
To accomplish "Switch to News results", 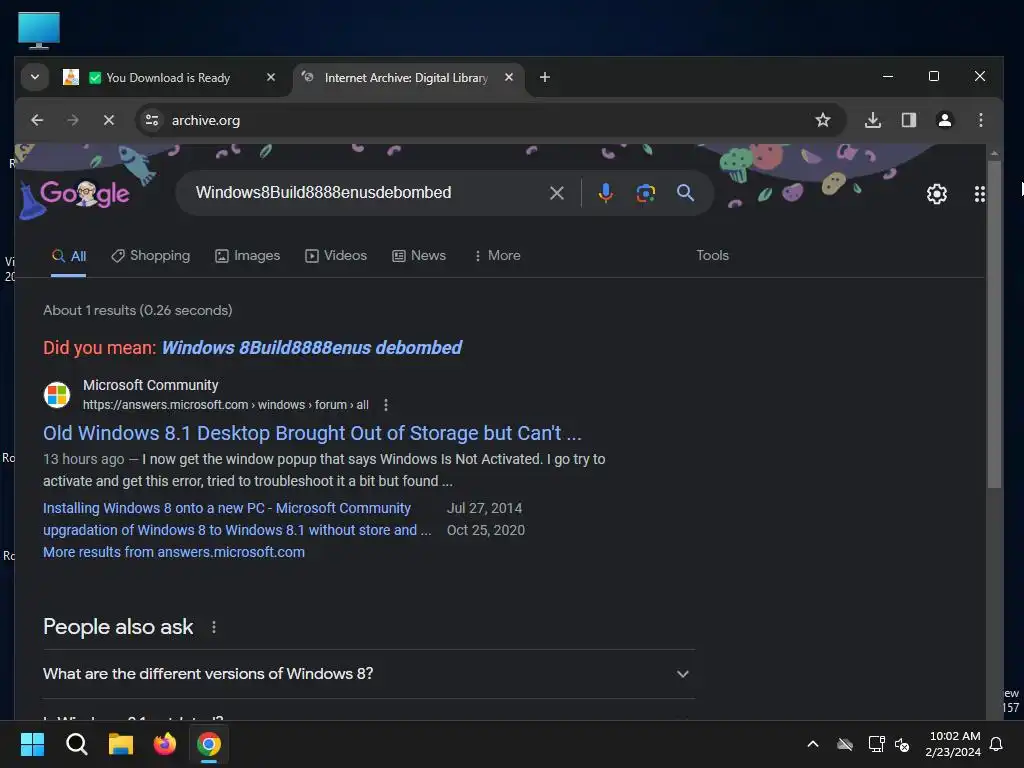I will 419,256.
